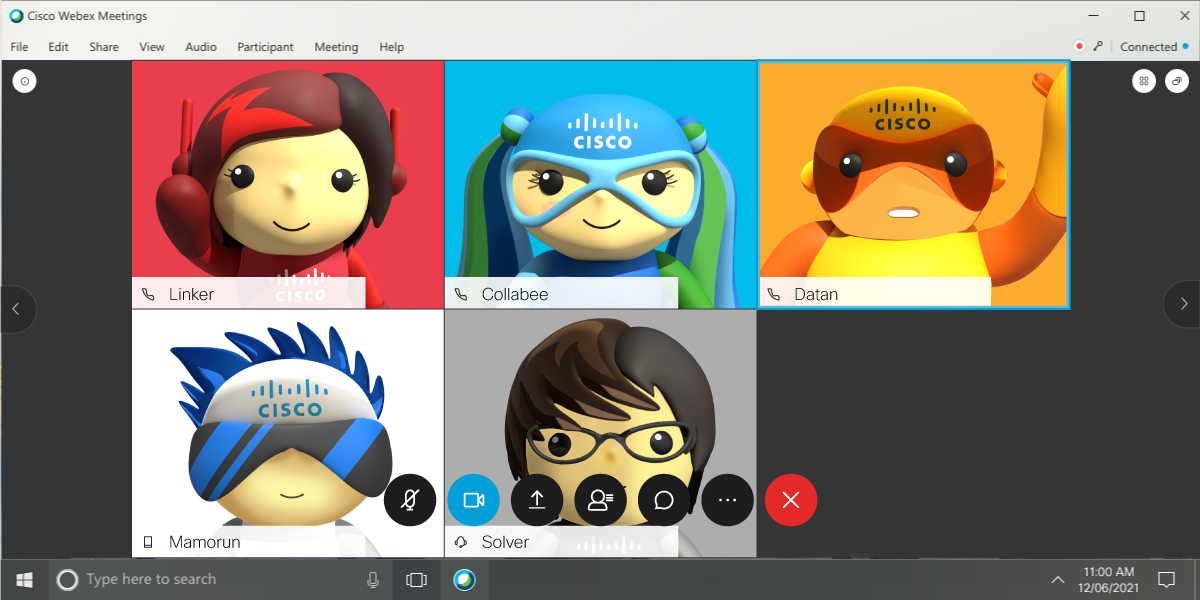
Task: Select Mamorun's video tile
Action: (288, 433)
